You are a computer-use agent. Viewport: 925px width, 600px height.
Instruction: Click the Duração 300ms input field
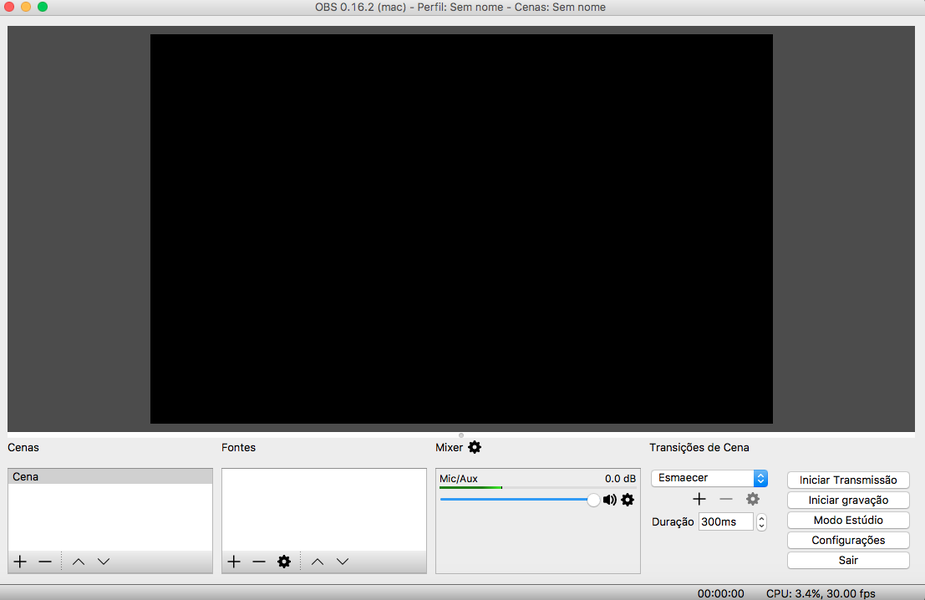(726, 522)
